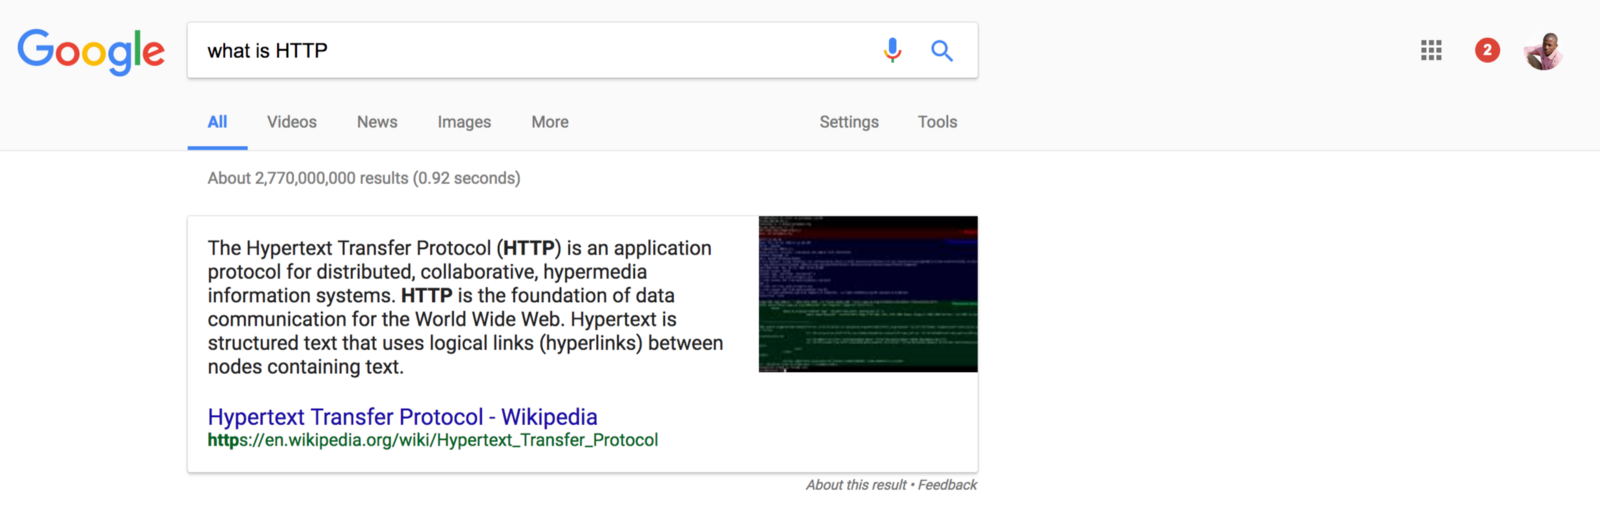Image resolution: width=1600 pixels, height=507 pixels.
Task: Open the account profile avatar
Action: tap(1543, 51)
